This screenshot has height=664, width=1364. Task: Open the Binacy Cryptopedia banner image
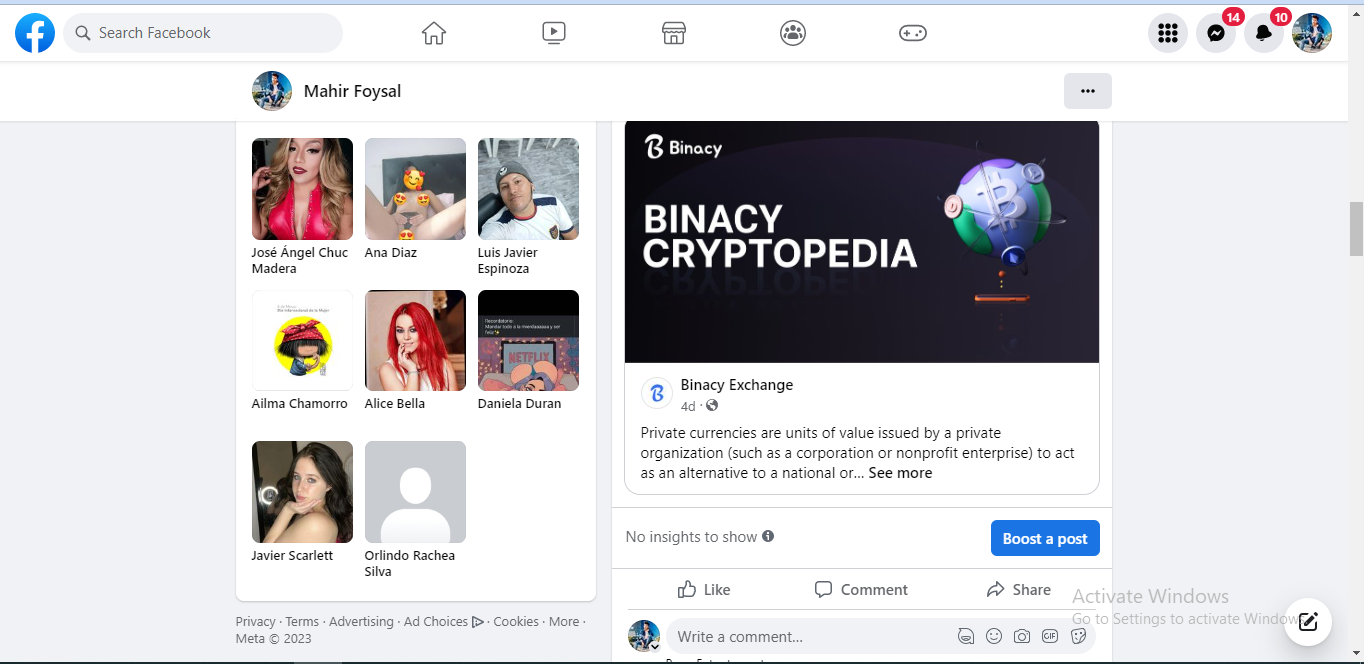[862, 241]
